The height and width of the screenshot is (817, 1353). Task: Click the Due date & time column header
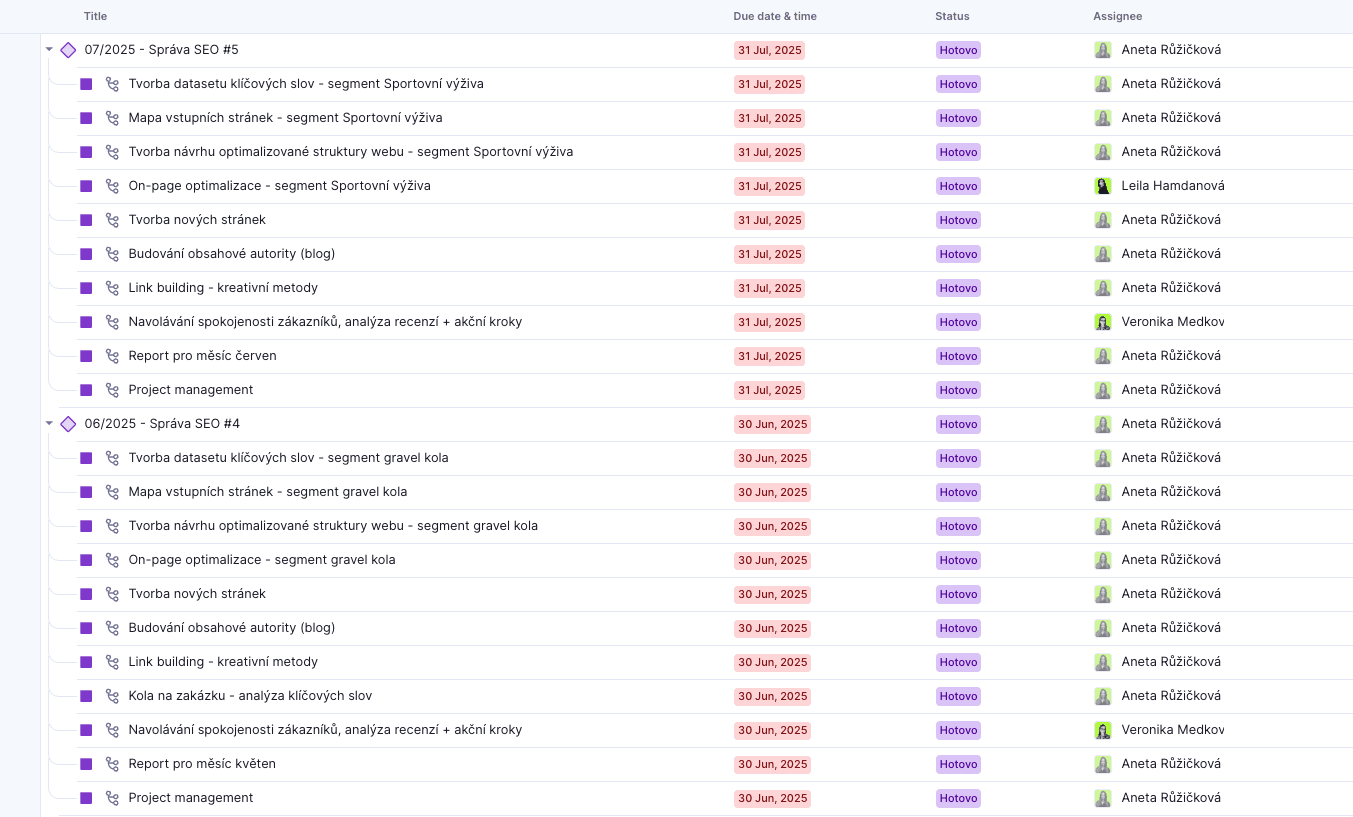pyautogui.click(x=775, y=16)
